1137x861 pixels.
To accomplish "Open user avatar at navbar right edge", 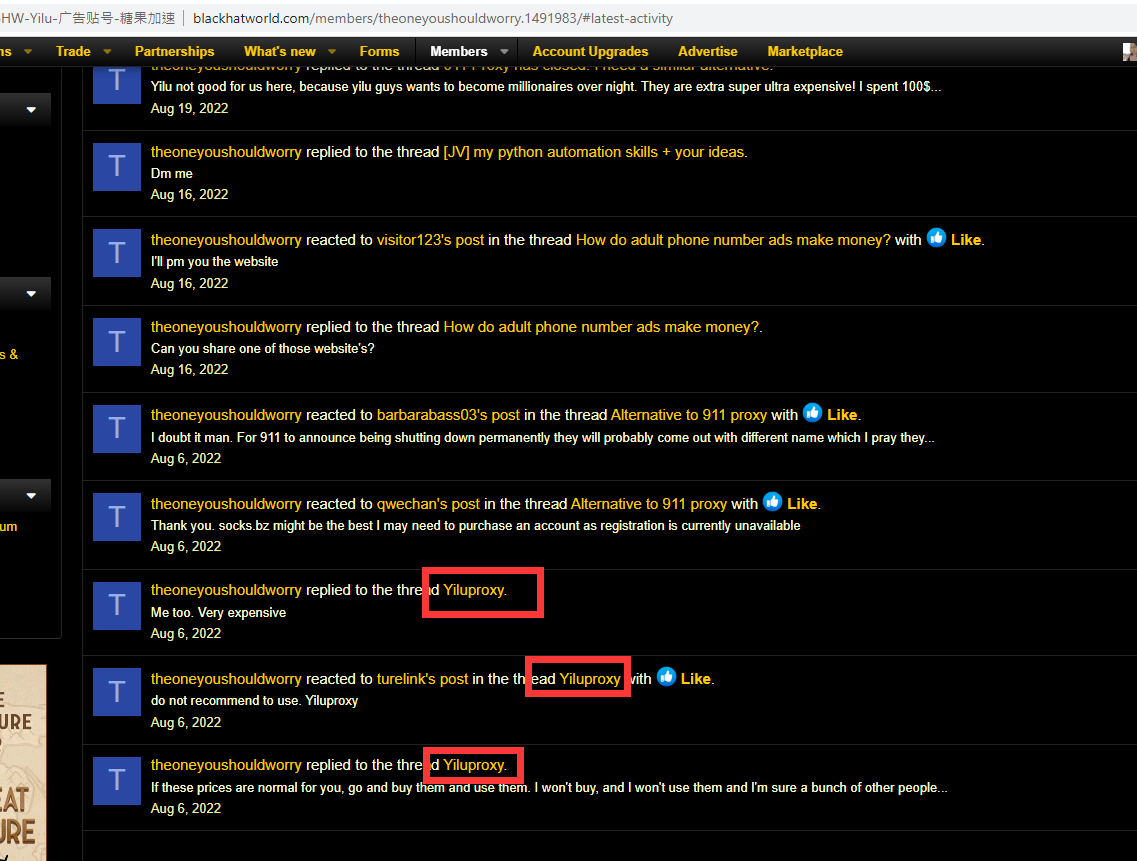I will 1130,52.
